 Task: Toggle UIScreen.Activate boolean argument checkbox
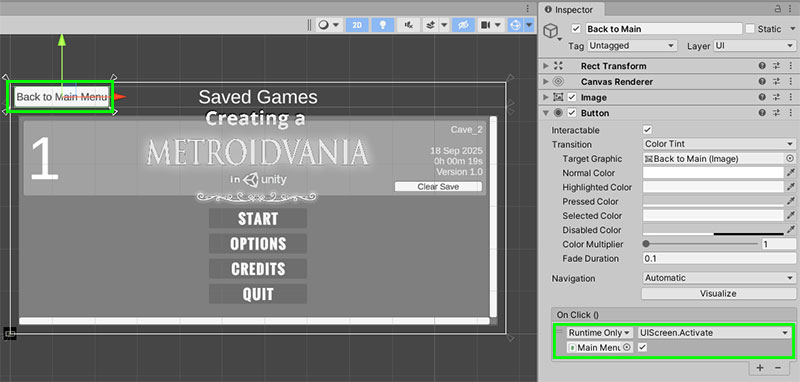[x=642, y=347]
